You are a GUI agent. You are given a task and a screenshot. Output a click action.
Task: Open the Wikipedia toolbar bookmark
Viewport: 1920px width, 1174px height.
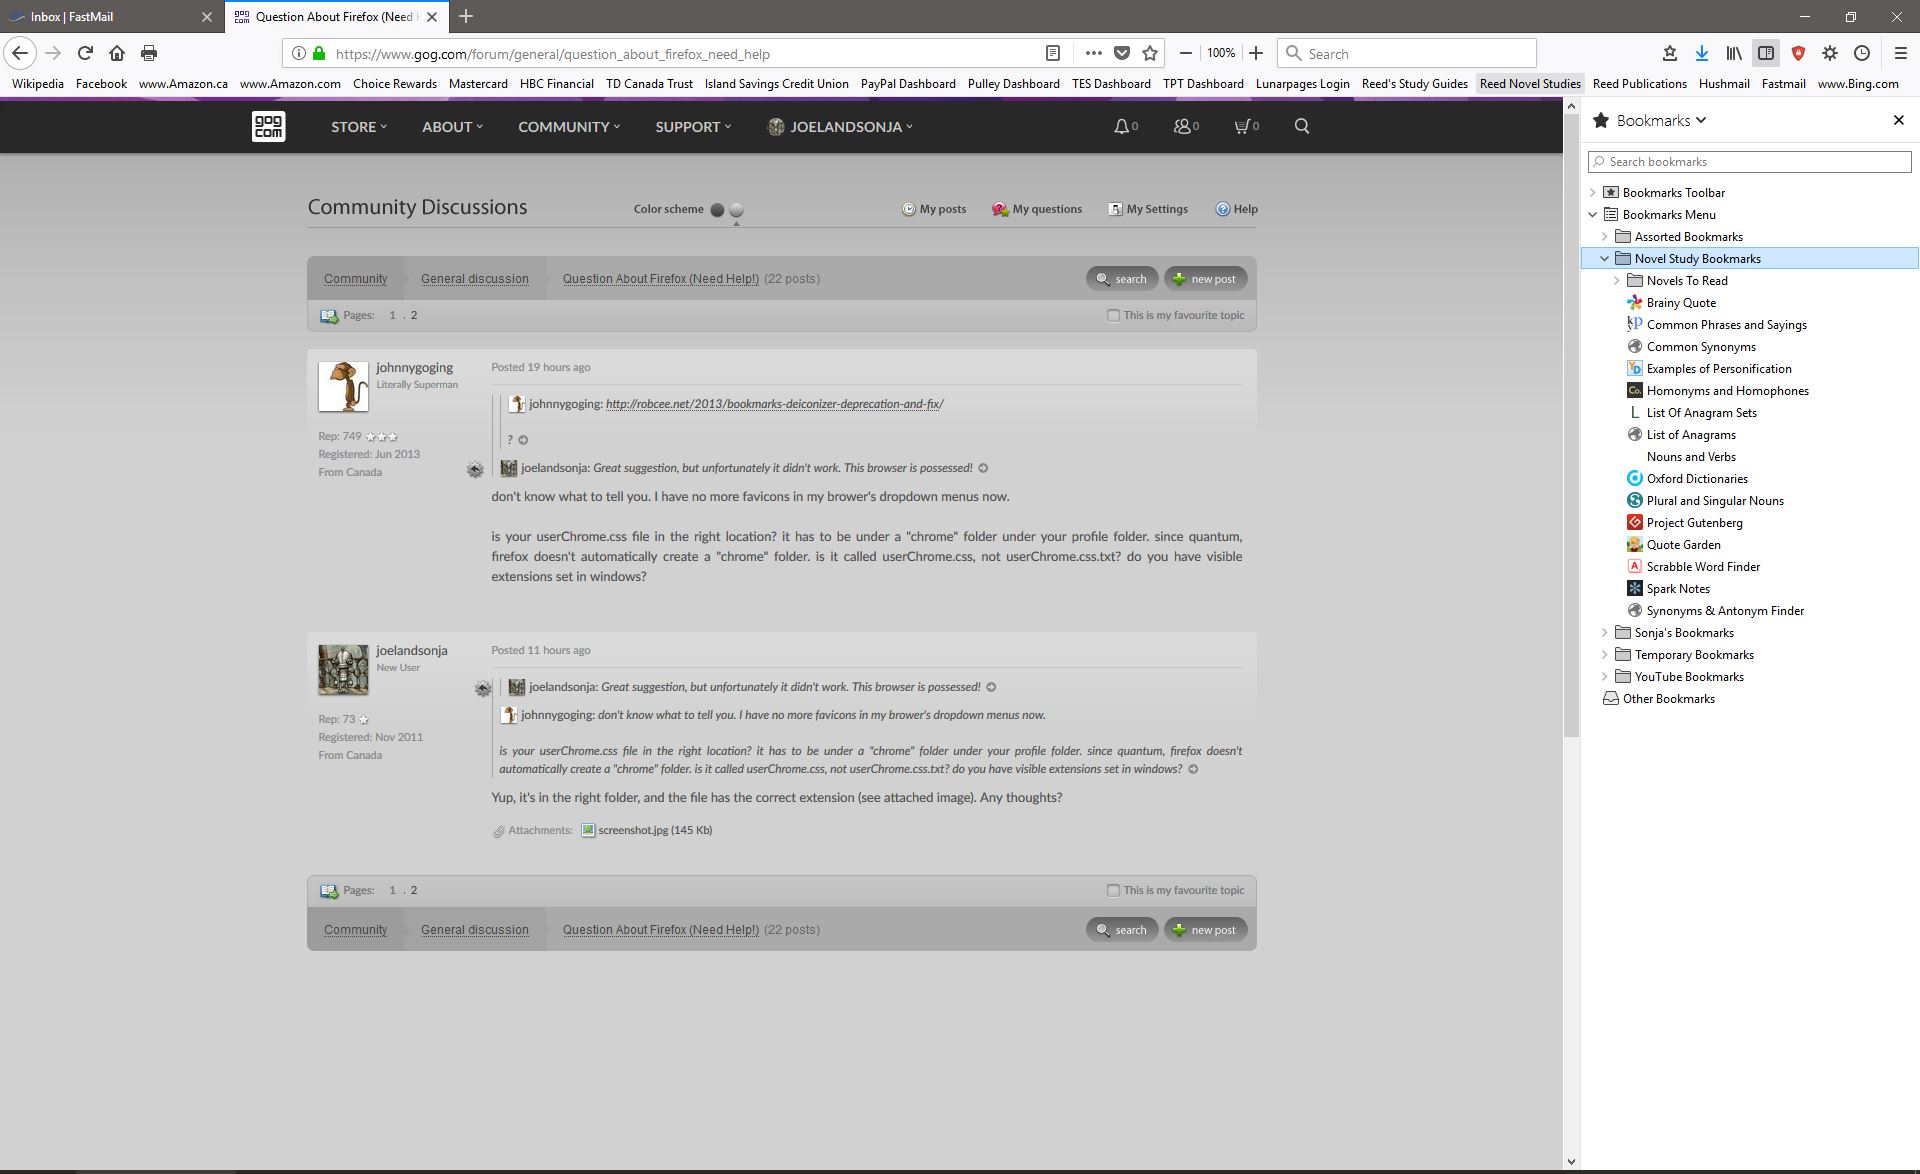(x=38, y=84)
